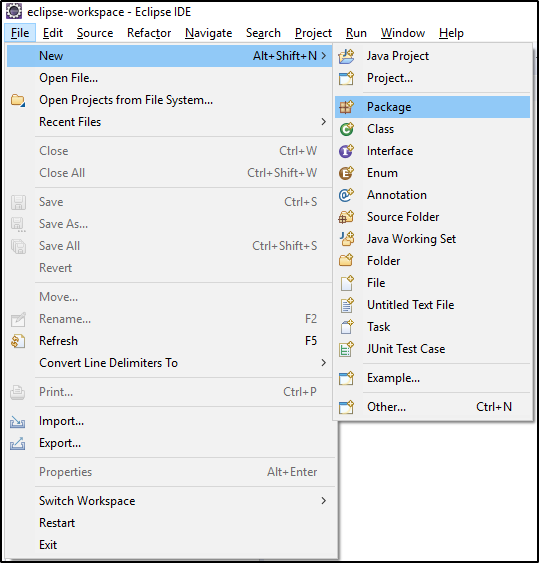Click the Revert entry
The height and width of the screenshot is (563, 539).
point(169,268)
